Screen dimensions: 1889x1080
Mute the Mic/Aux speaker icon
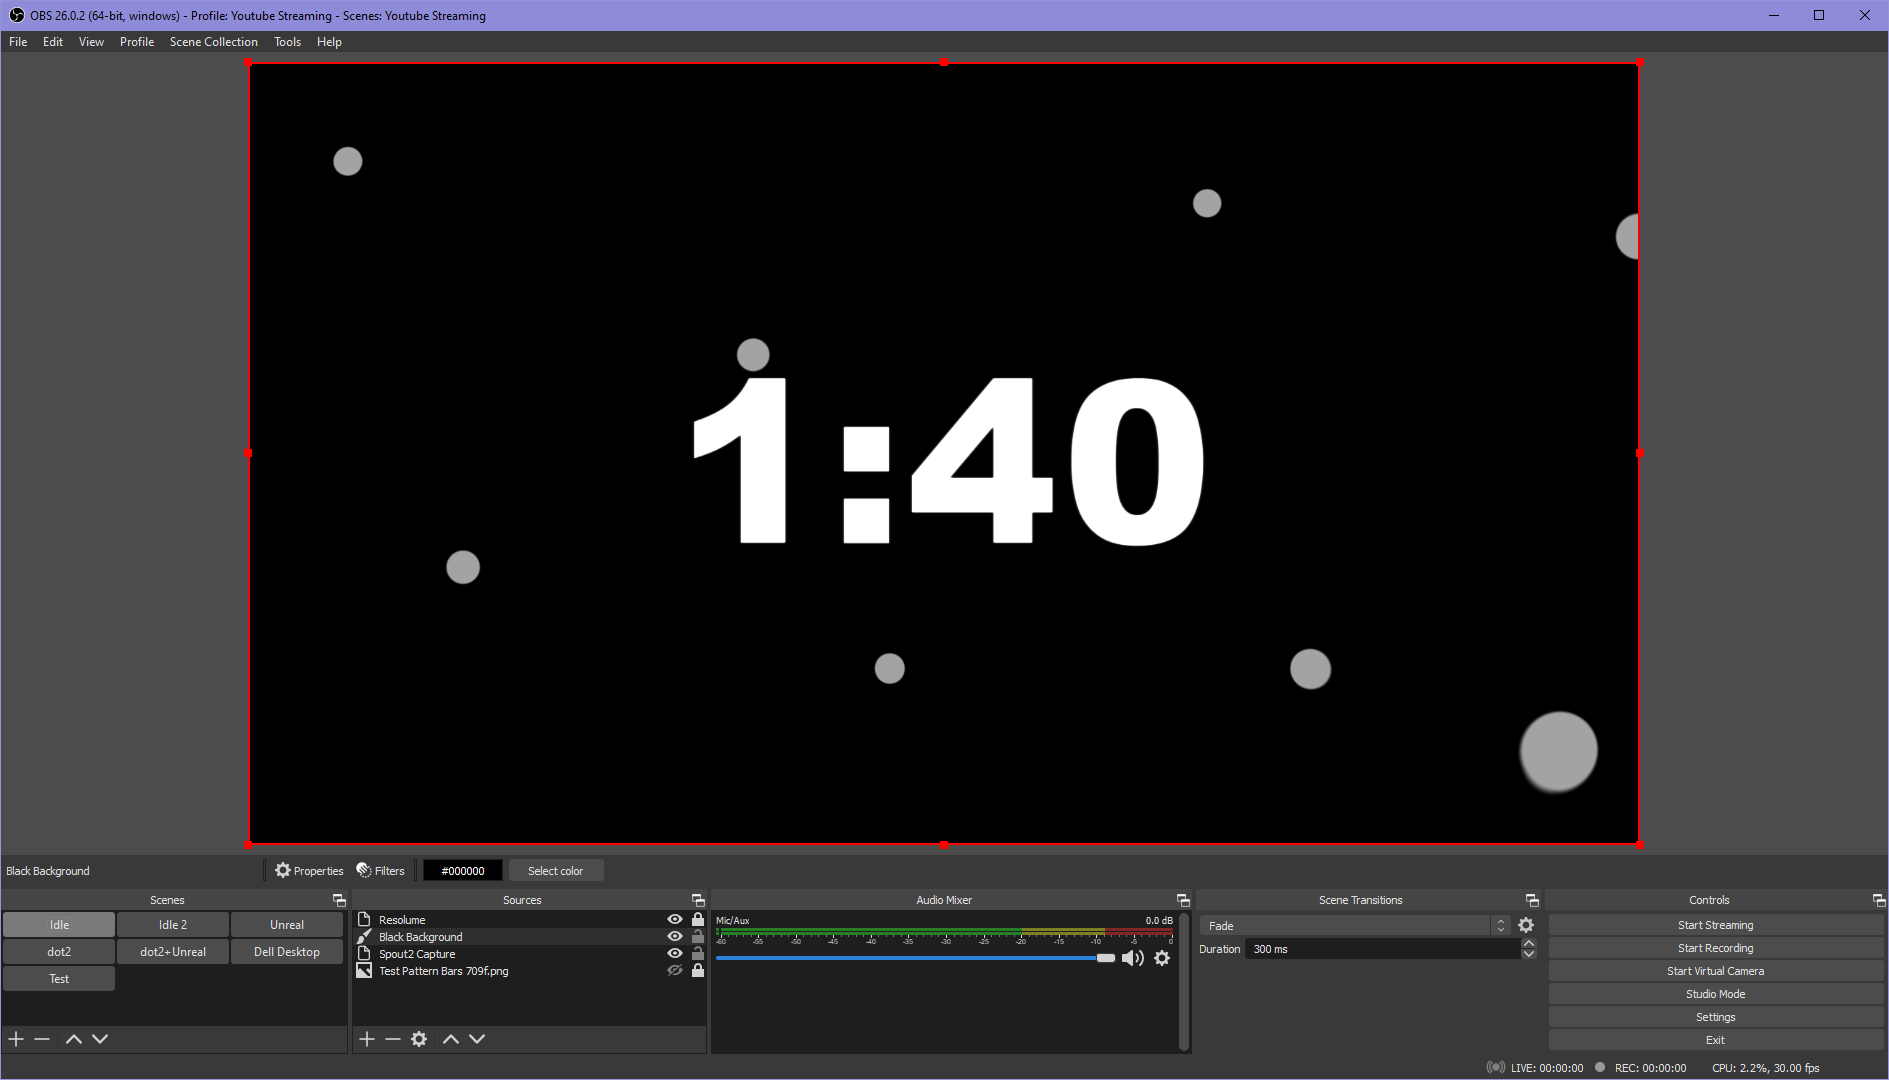click(1134, 958)
